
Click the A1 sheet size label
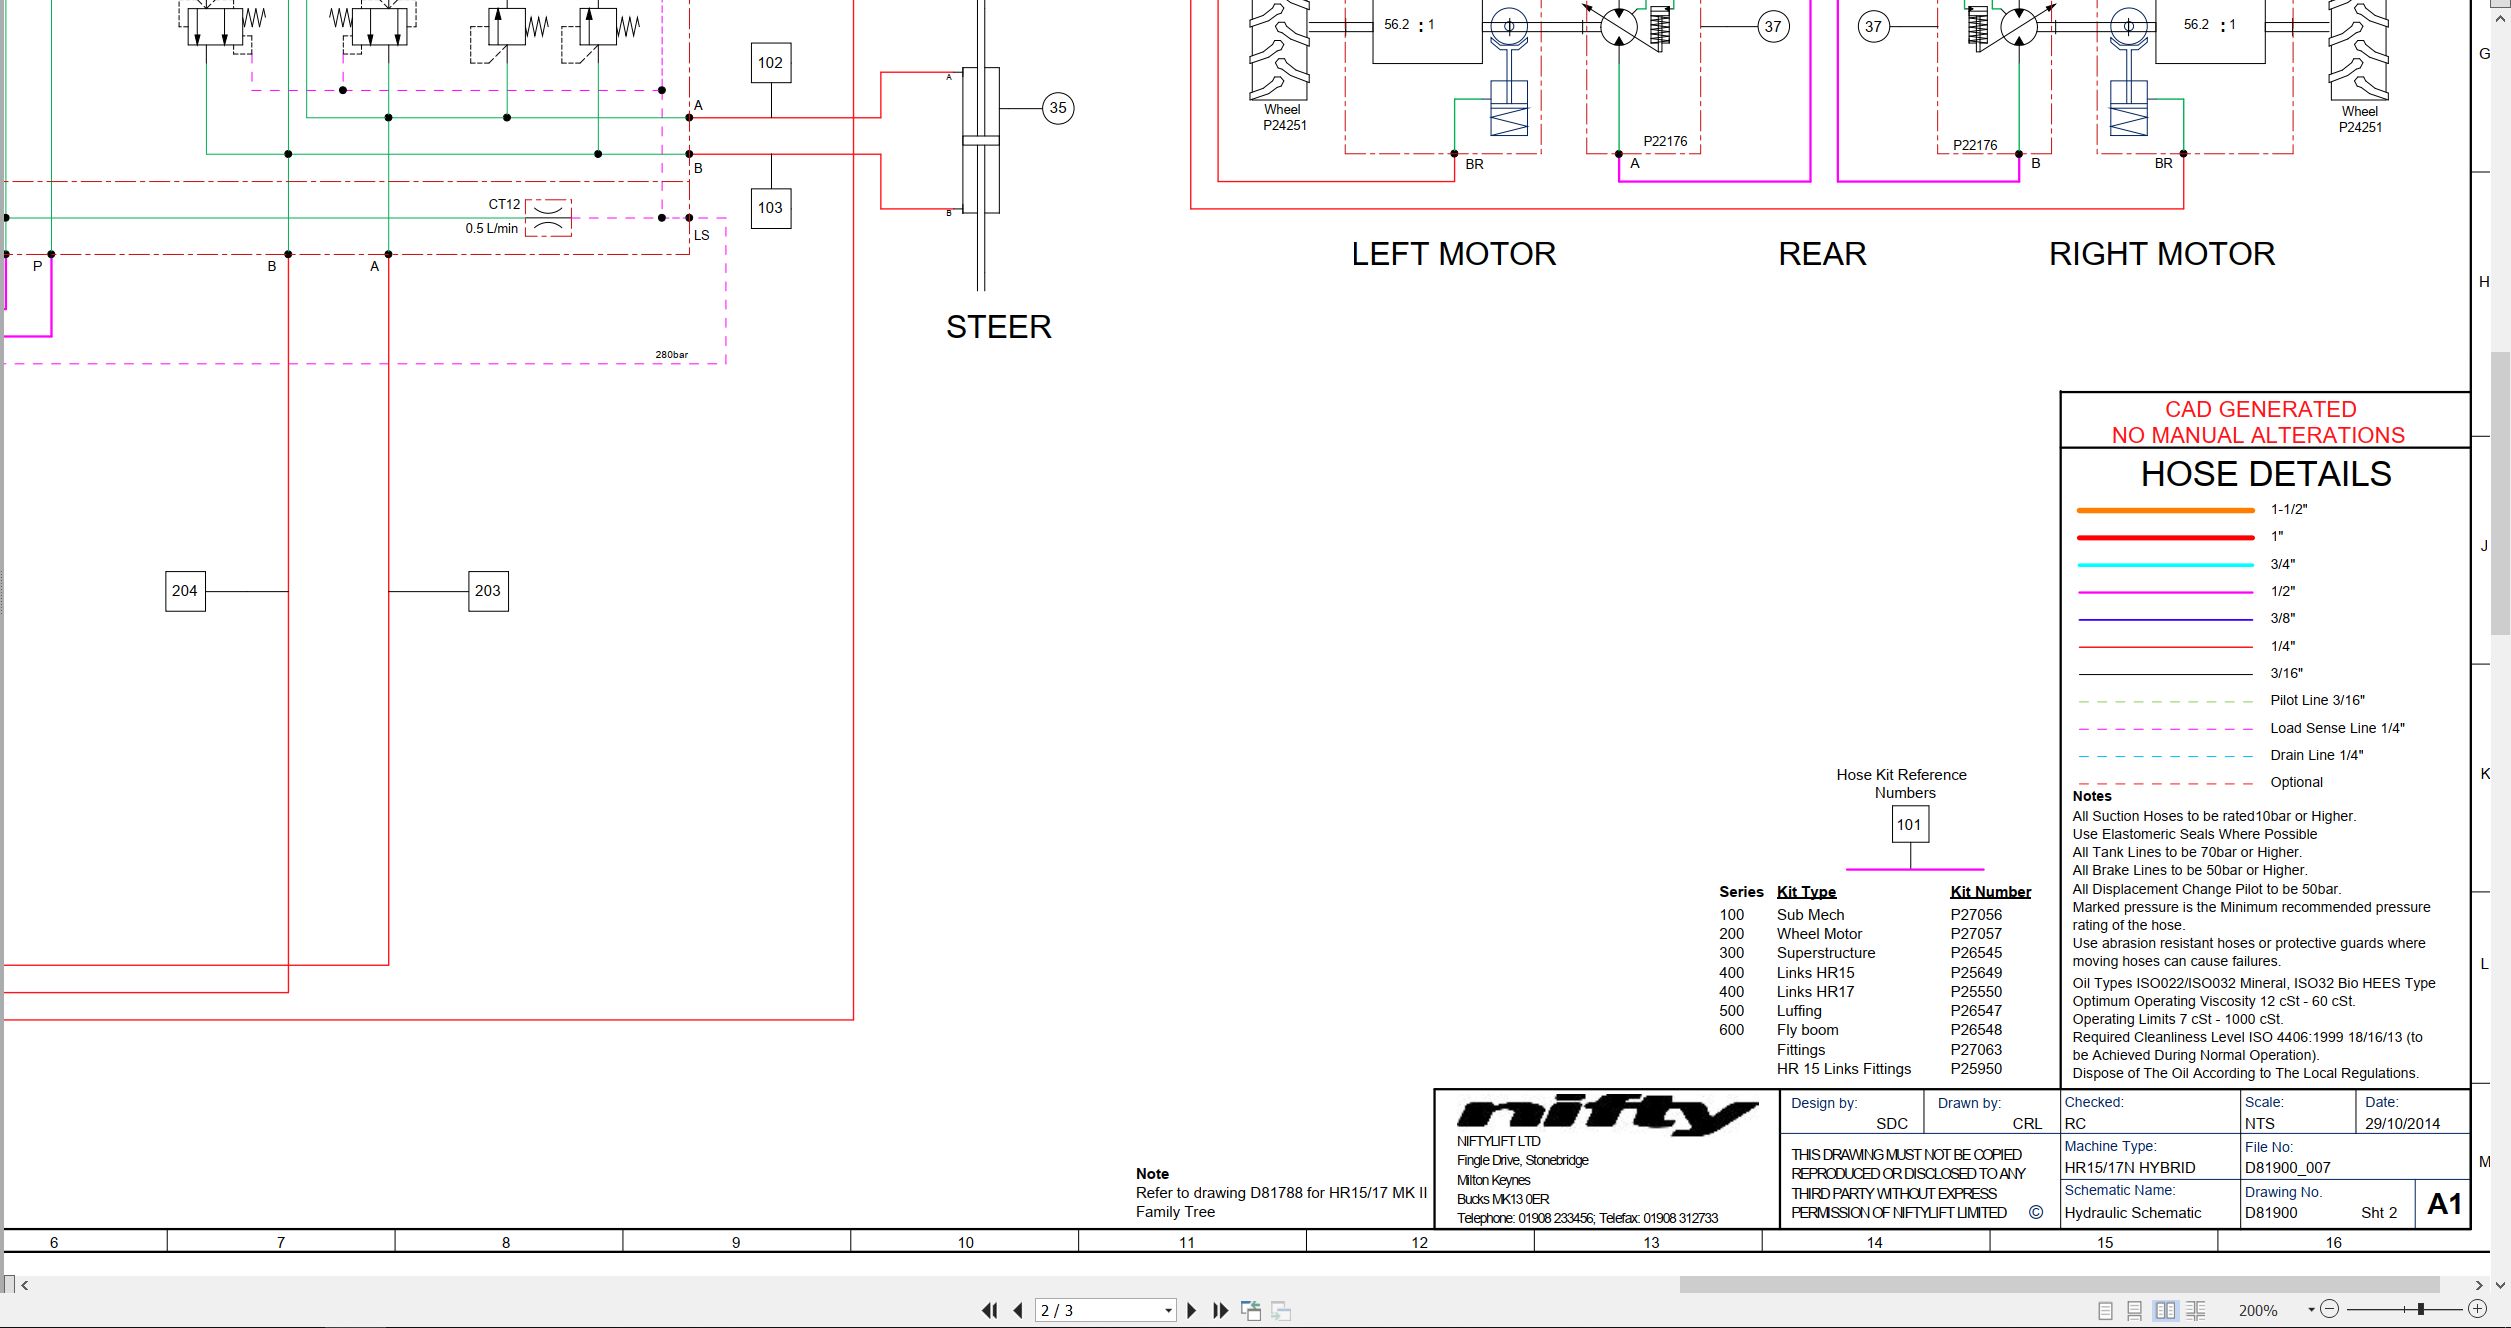point(2444,1204)
